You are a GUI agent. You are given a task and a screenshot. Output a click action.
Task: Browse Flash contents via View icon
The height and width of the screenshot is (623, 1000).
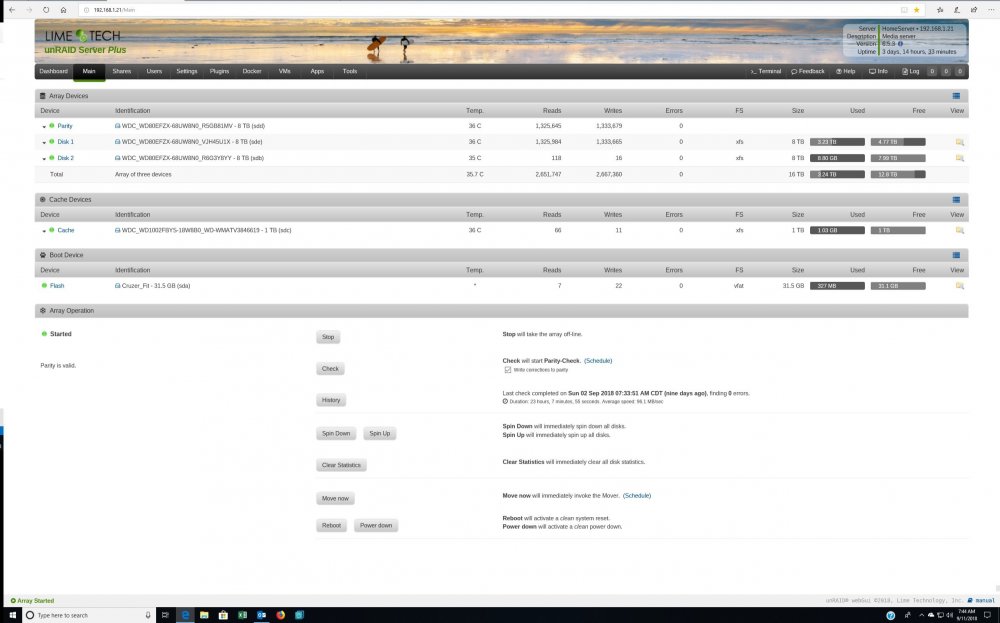pyautogui.click(x=959, y=286)
